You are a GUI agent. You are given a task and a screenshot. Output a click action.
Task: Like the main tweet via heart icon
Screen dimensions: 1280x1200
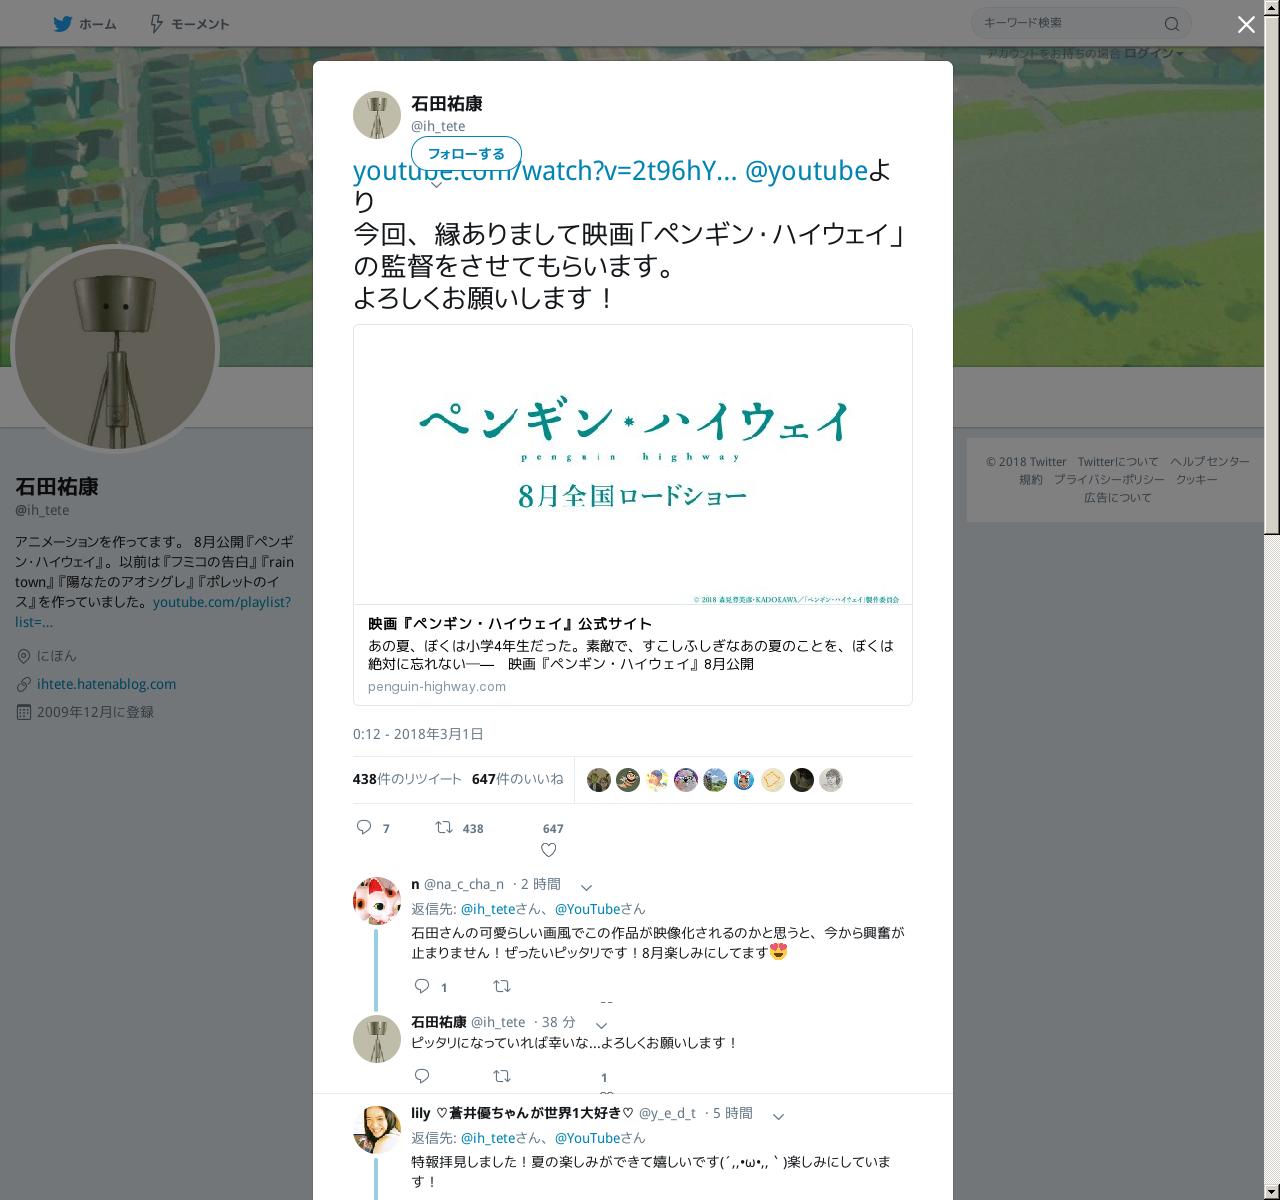548,850
